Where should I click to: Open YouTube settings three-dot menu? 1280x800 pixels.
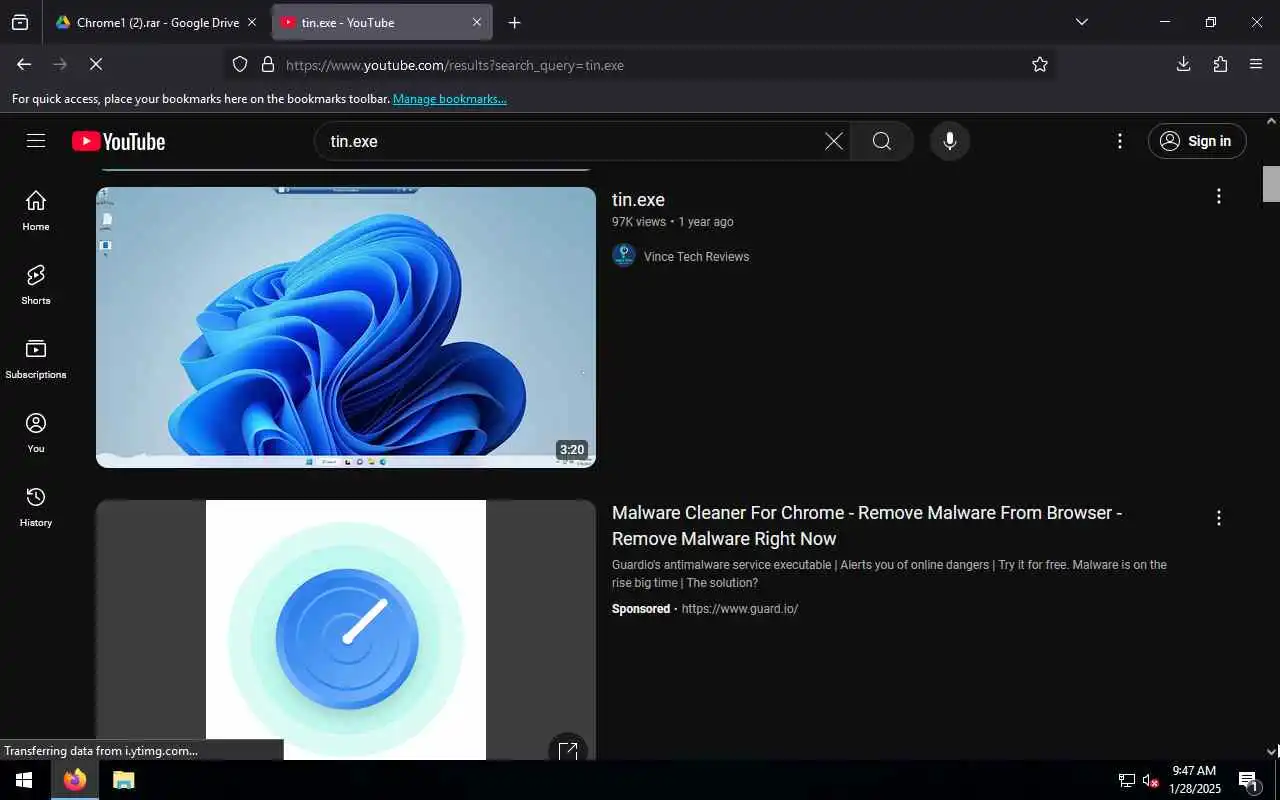(x=1120, y=141)
